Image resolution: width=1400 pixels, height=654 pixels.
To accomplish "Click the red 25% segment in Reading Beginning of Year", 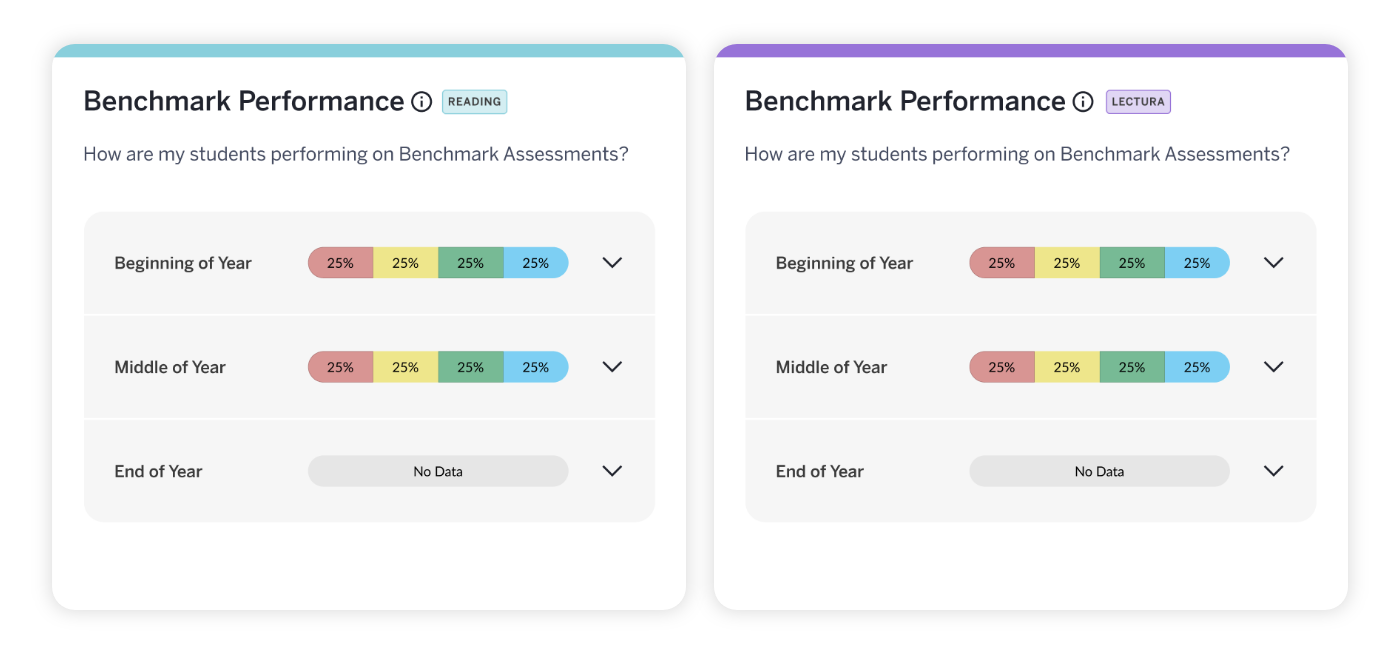I will click(x=340, y=262).
